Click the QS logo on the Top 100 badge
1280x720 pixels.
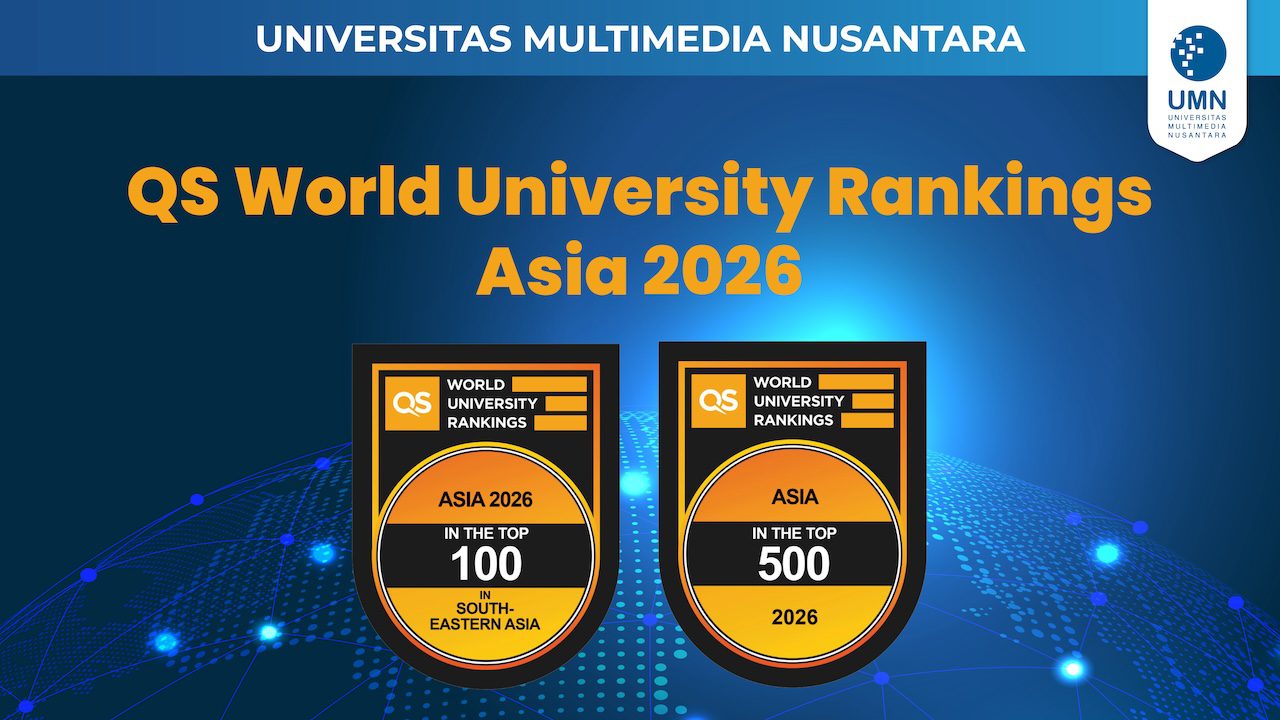click(412, 402)
